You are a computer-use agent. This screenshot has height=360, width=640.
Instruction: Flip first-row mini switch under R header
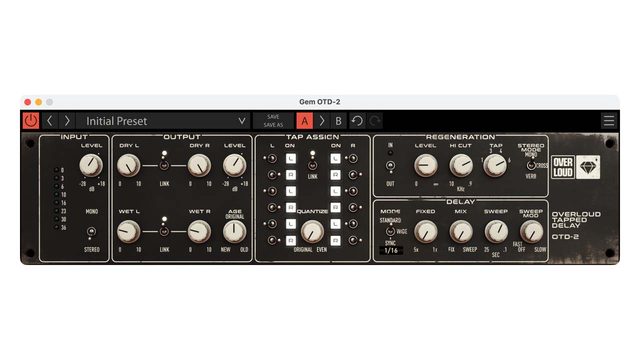353,158
